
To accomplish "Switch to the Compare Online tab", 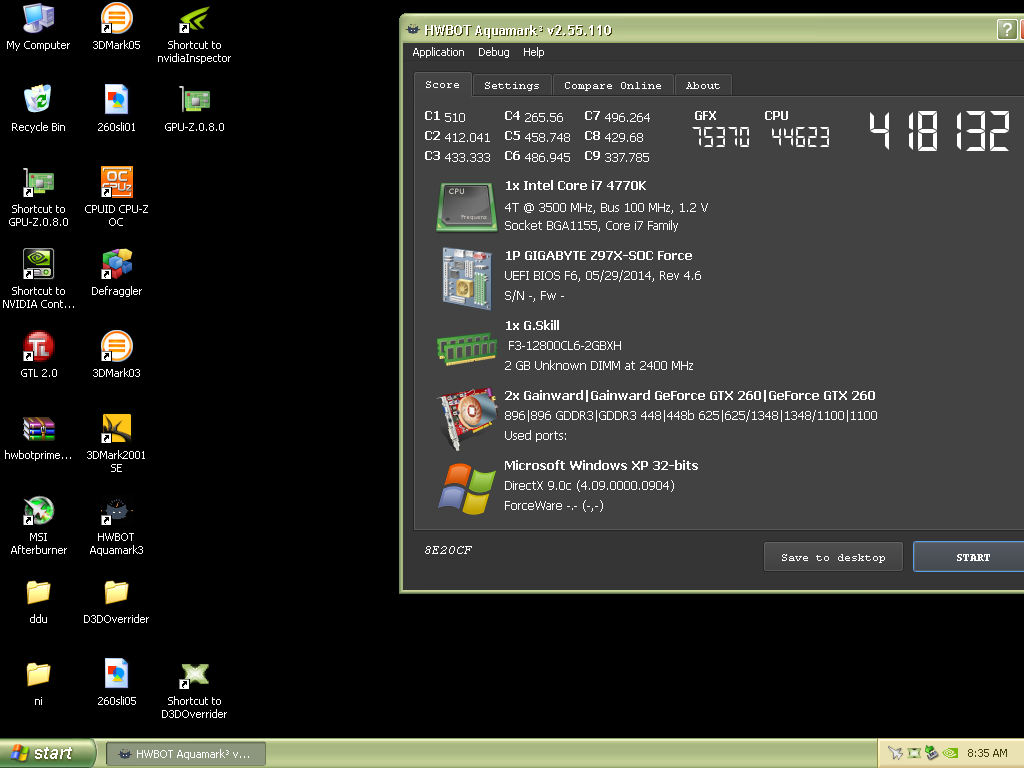I will click(x=613, y=86).
